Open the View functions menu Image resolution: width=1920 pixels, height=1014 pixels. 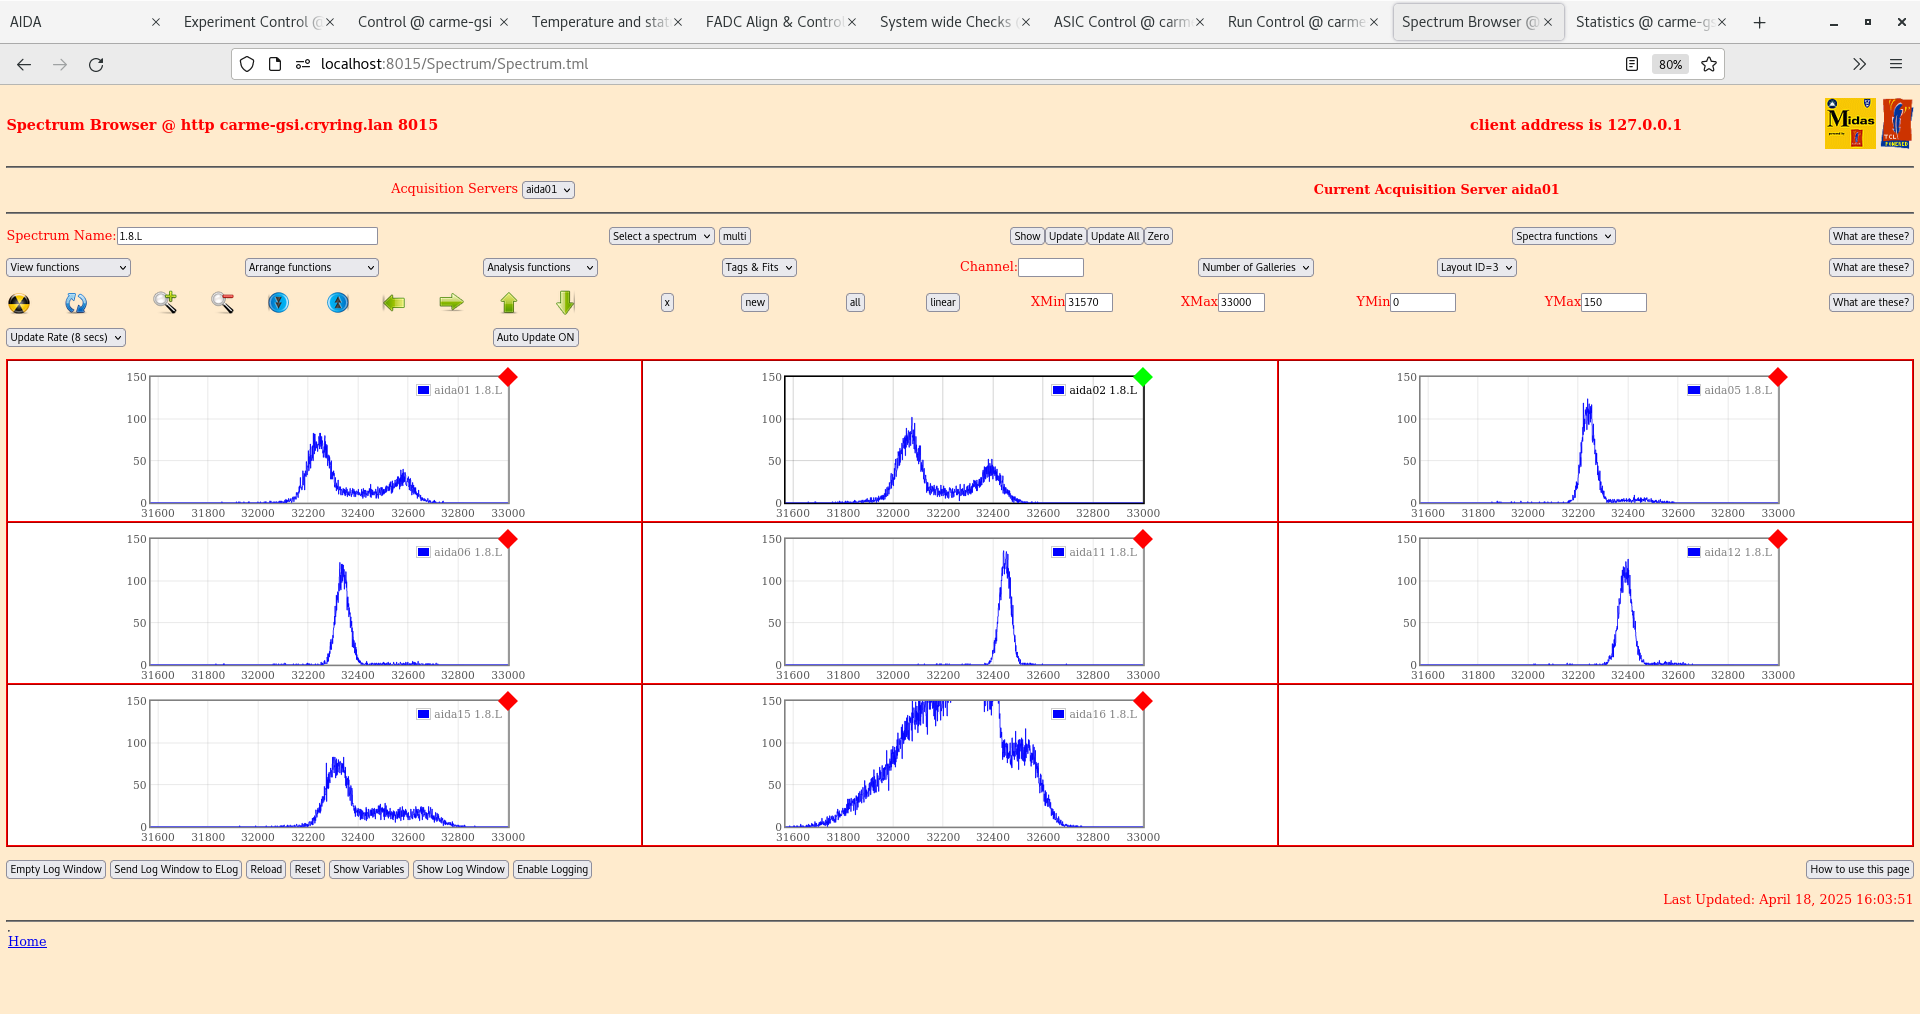coord(69,267)
